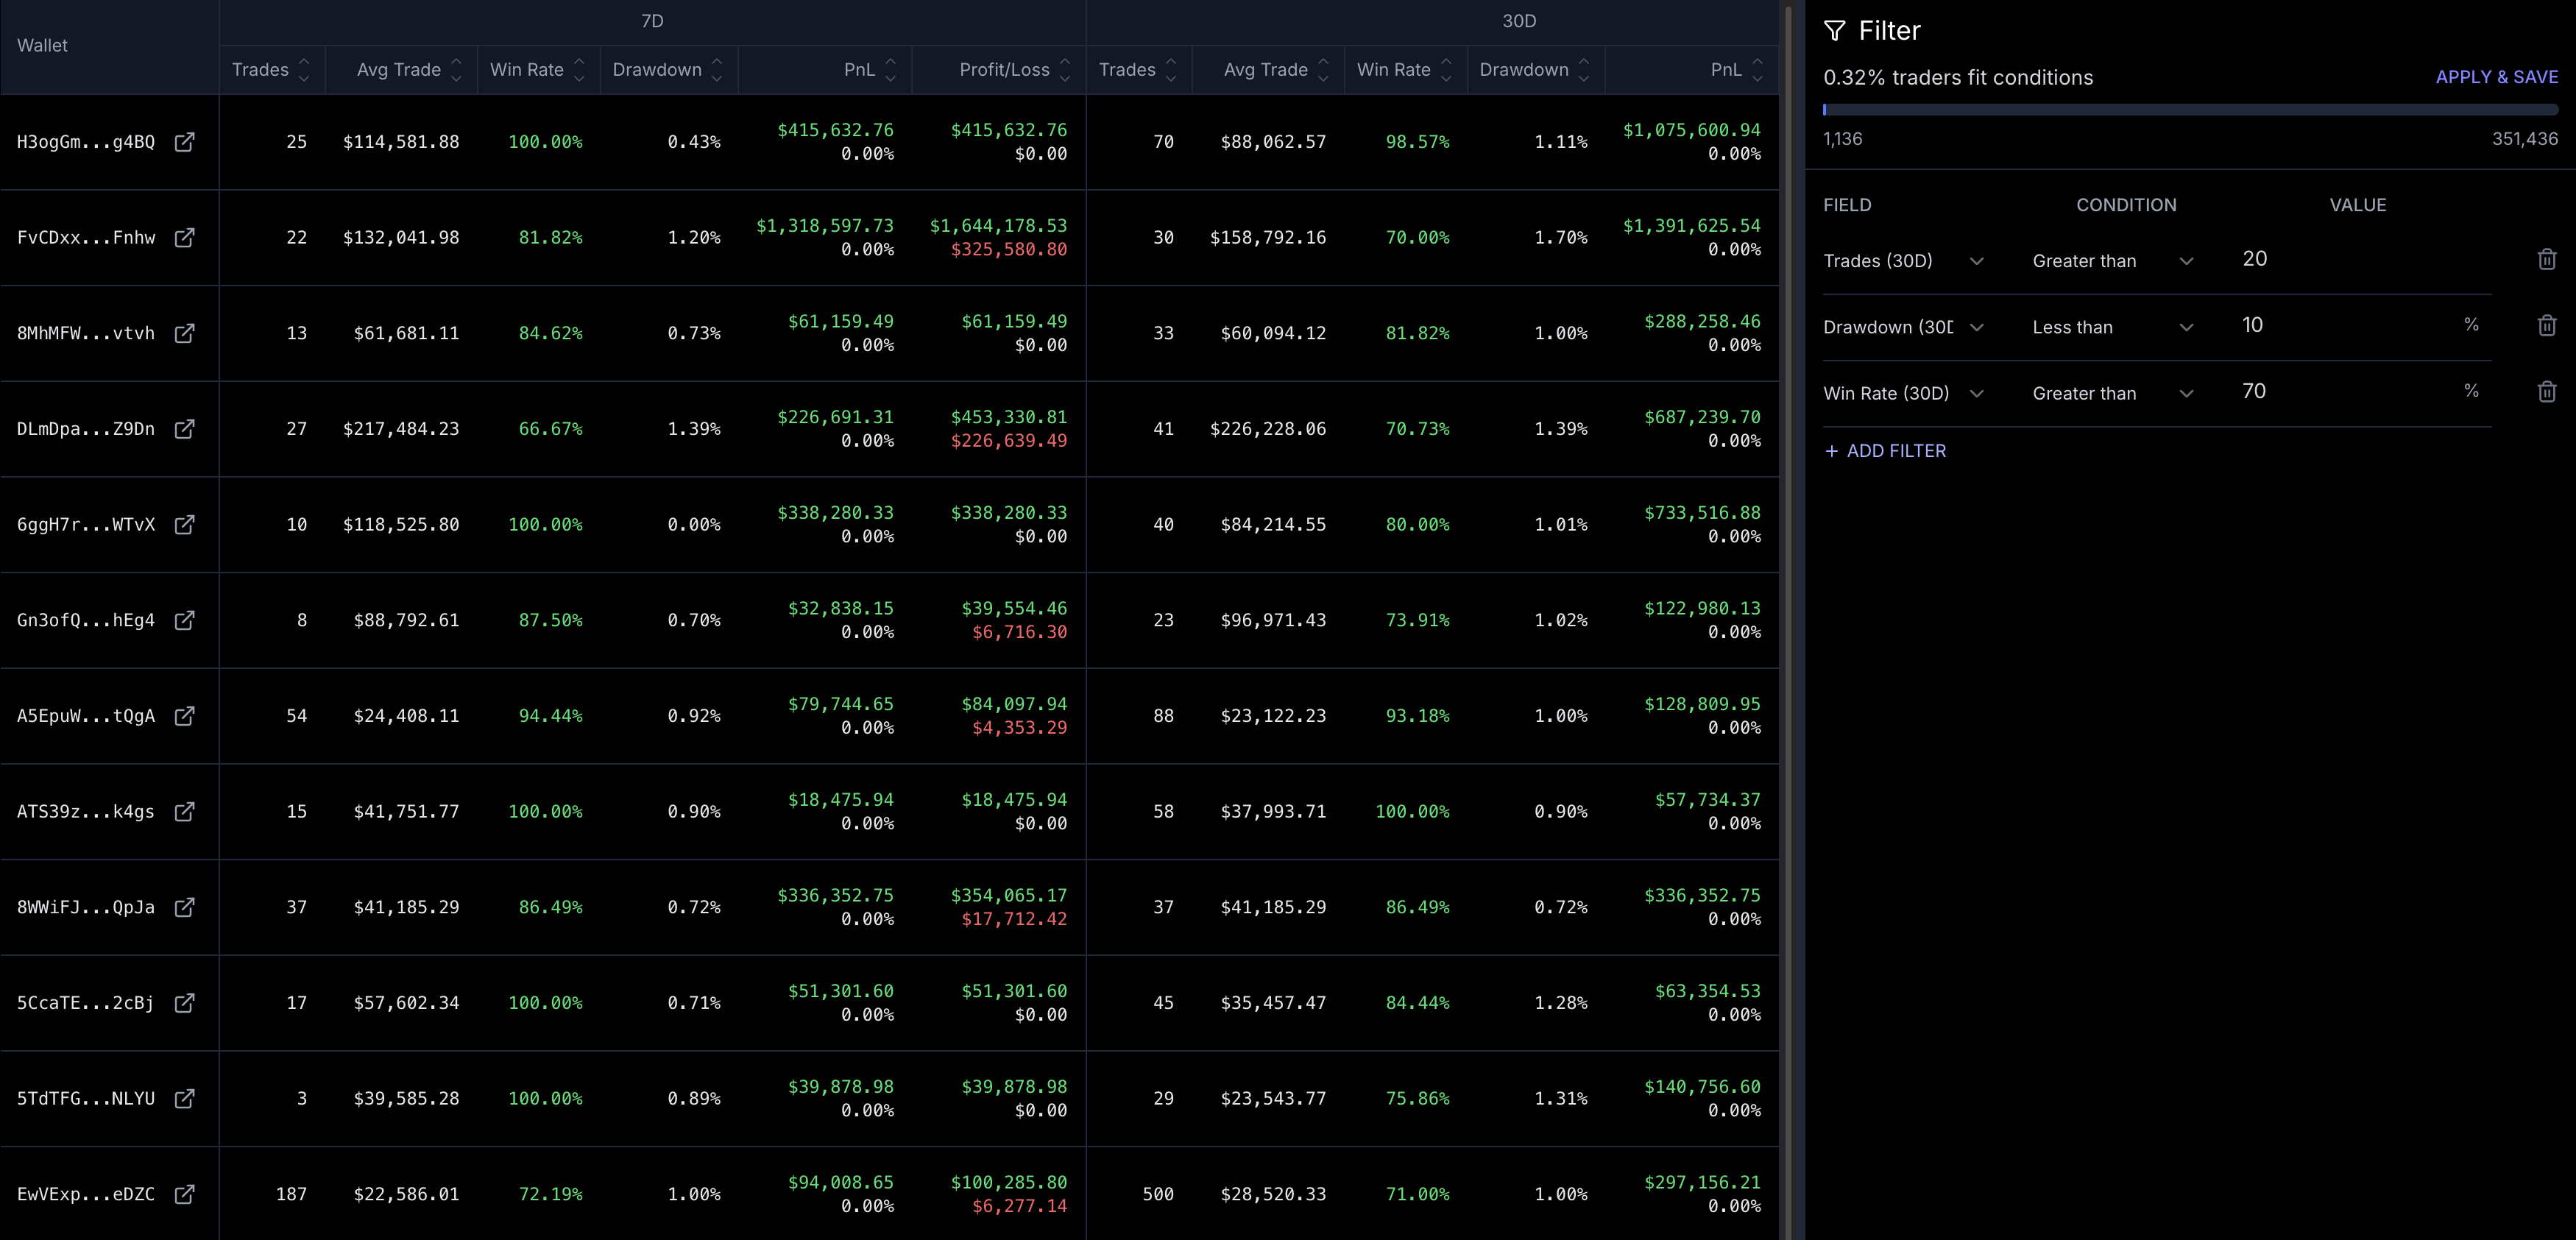Open the FvCDxx wallet external link

186,238
